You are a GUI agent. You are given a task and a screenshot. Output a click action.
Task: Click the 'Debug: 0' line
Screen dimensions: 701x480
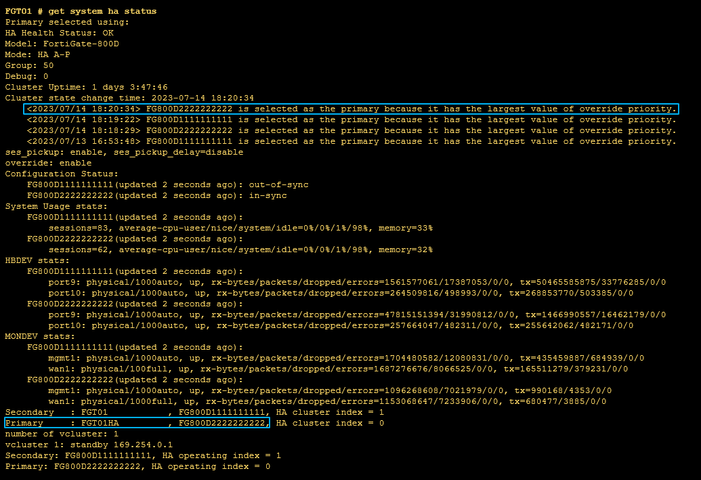click(x=27, y=76)
